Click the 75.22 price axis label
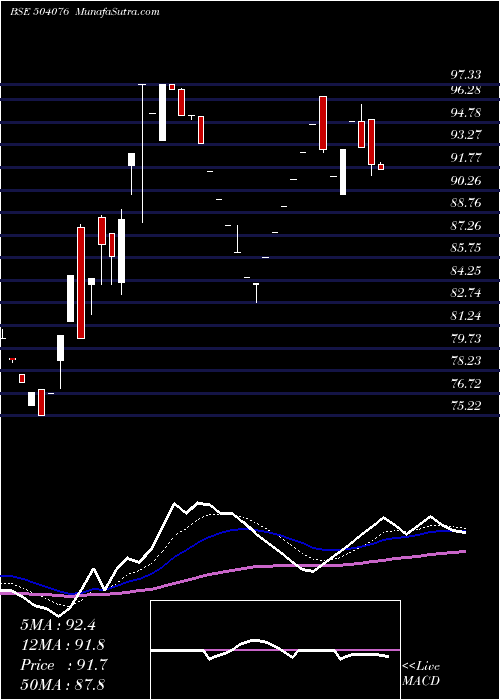The height and width of the screenshot is (700, 500). (x=466, y=406)
